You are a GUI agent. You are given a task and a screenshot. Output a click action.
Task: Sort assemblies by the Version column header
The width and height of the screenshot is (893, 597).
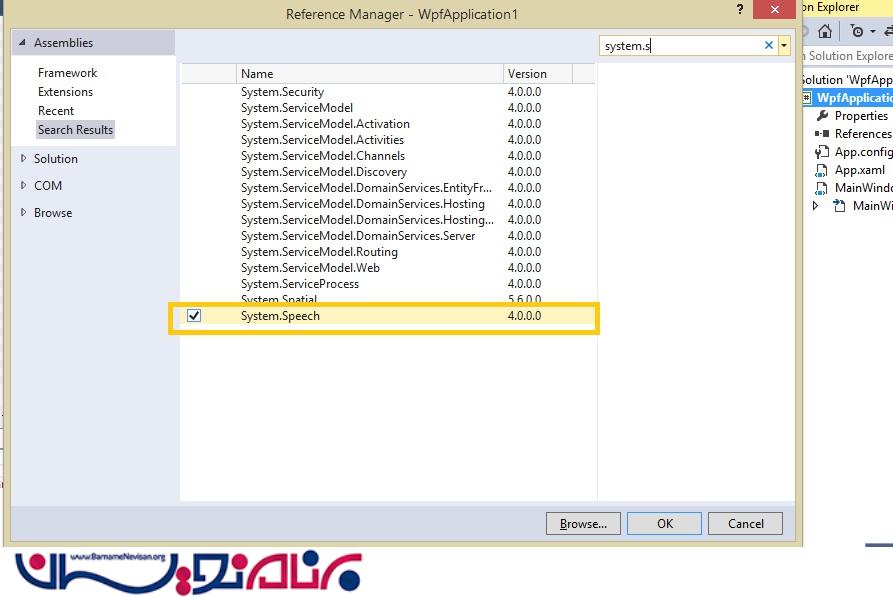527,74
